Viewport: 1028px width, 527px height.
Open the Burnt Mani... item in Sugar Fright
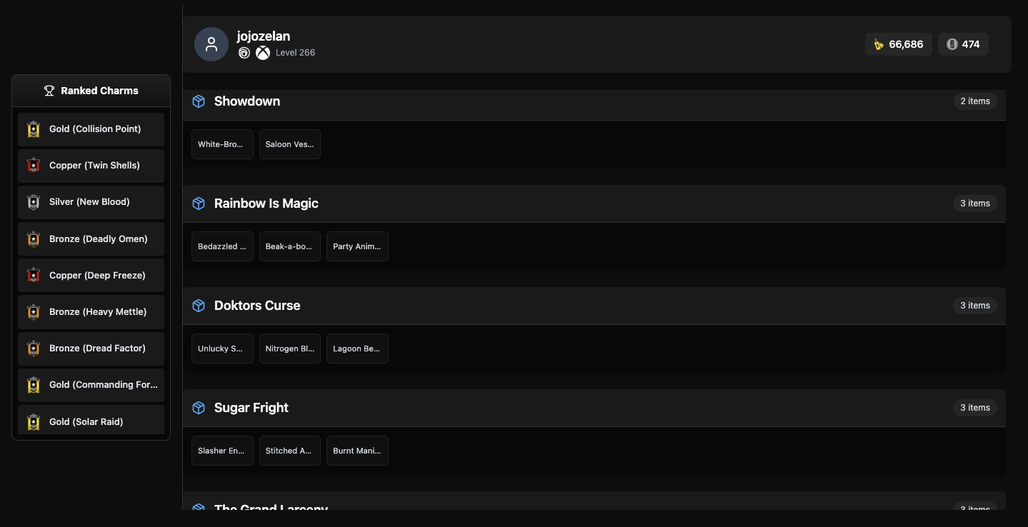[x=357, y=451]
